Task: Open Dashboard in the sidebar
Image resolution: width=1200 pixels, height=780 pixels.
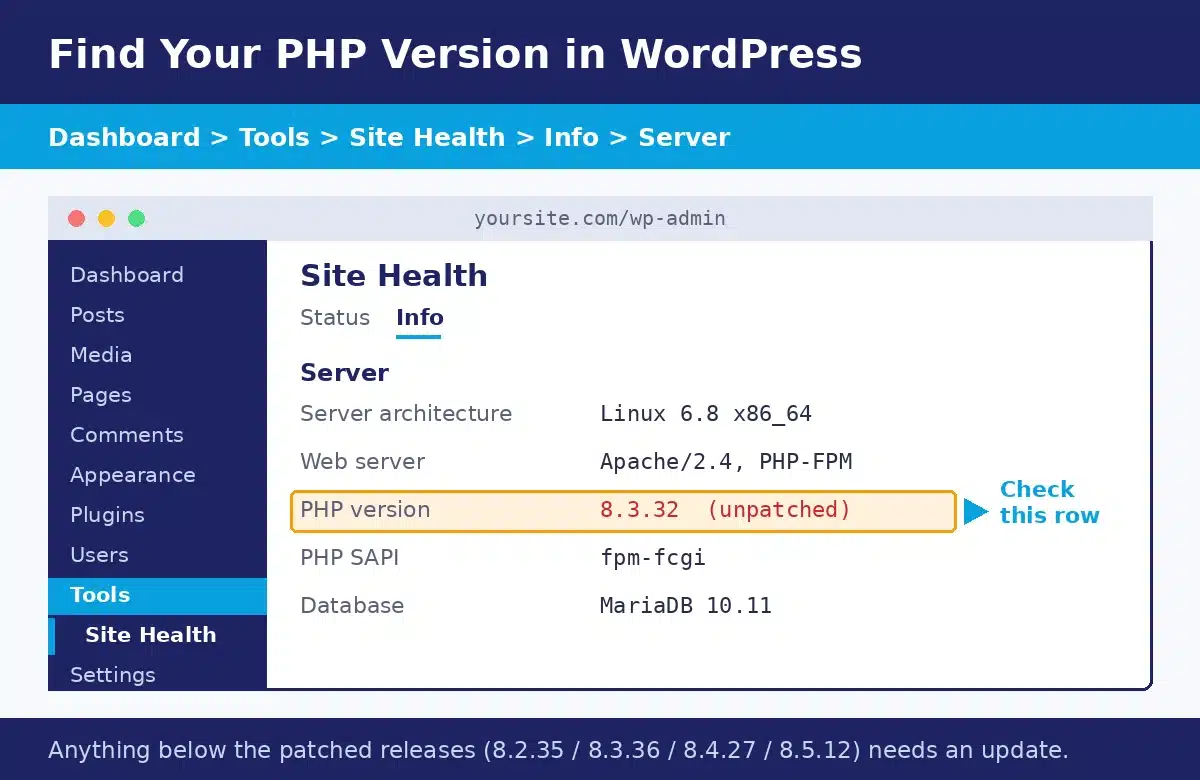Action: [127, 275]
